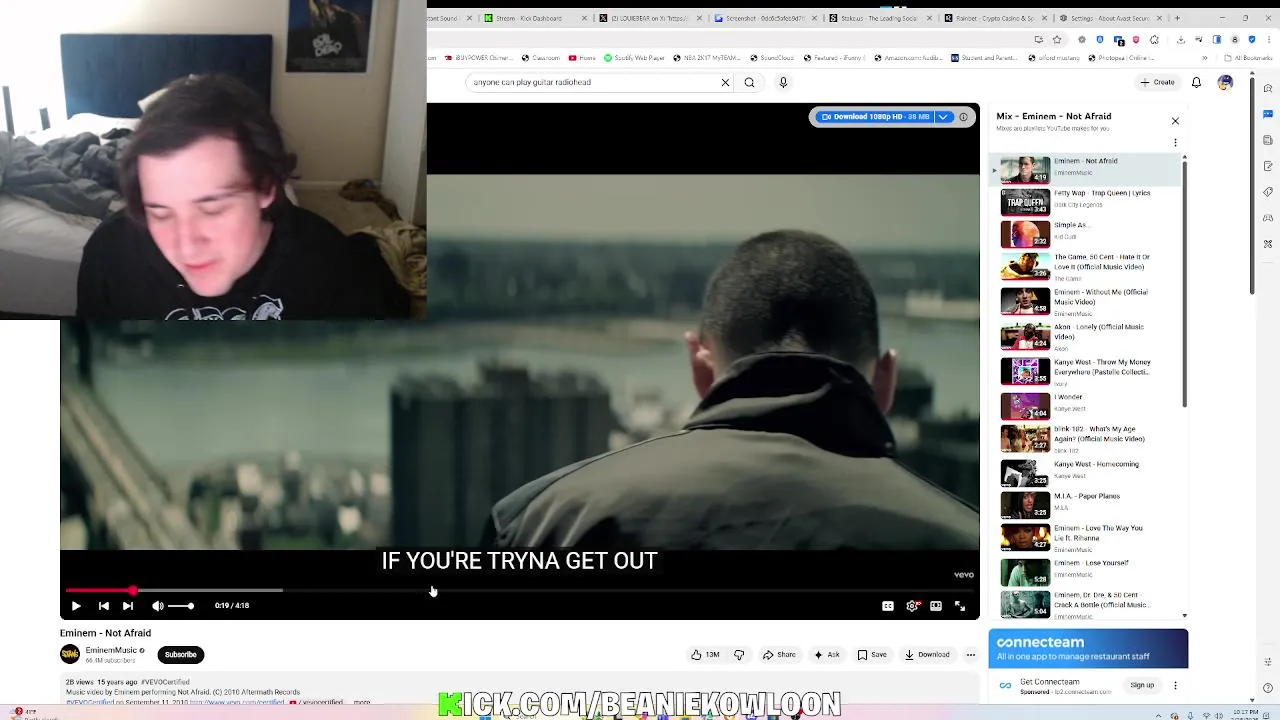Screen dimensions: 1280x720
Task: Skip to next video in player
Action: pyautogui.click(x=128, y=605)
